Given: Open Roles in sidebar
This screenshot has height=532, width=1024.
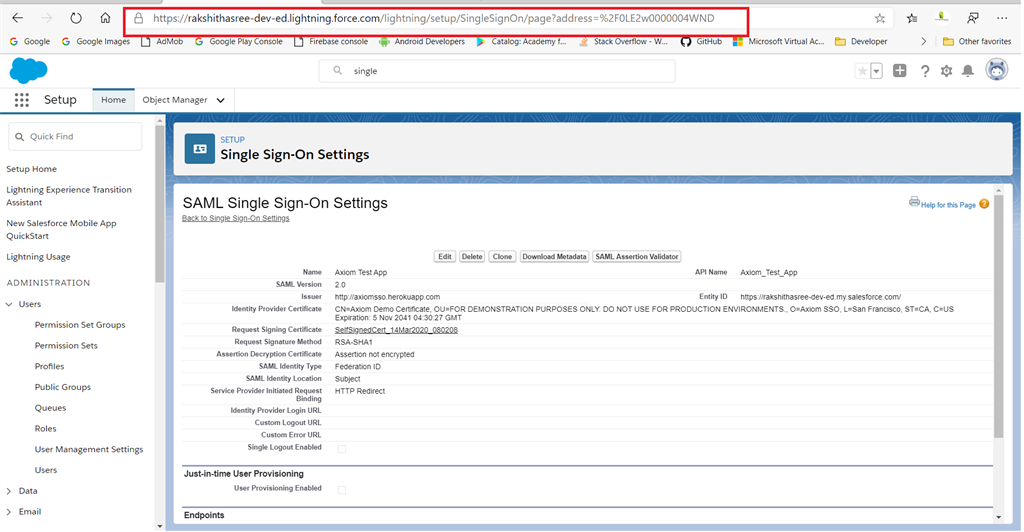Looking at the screenshot, I should pyautogui.click(x=46, y=429).
